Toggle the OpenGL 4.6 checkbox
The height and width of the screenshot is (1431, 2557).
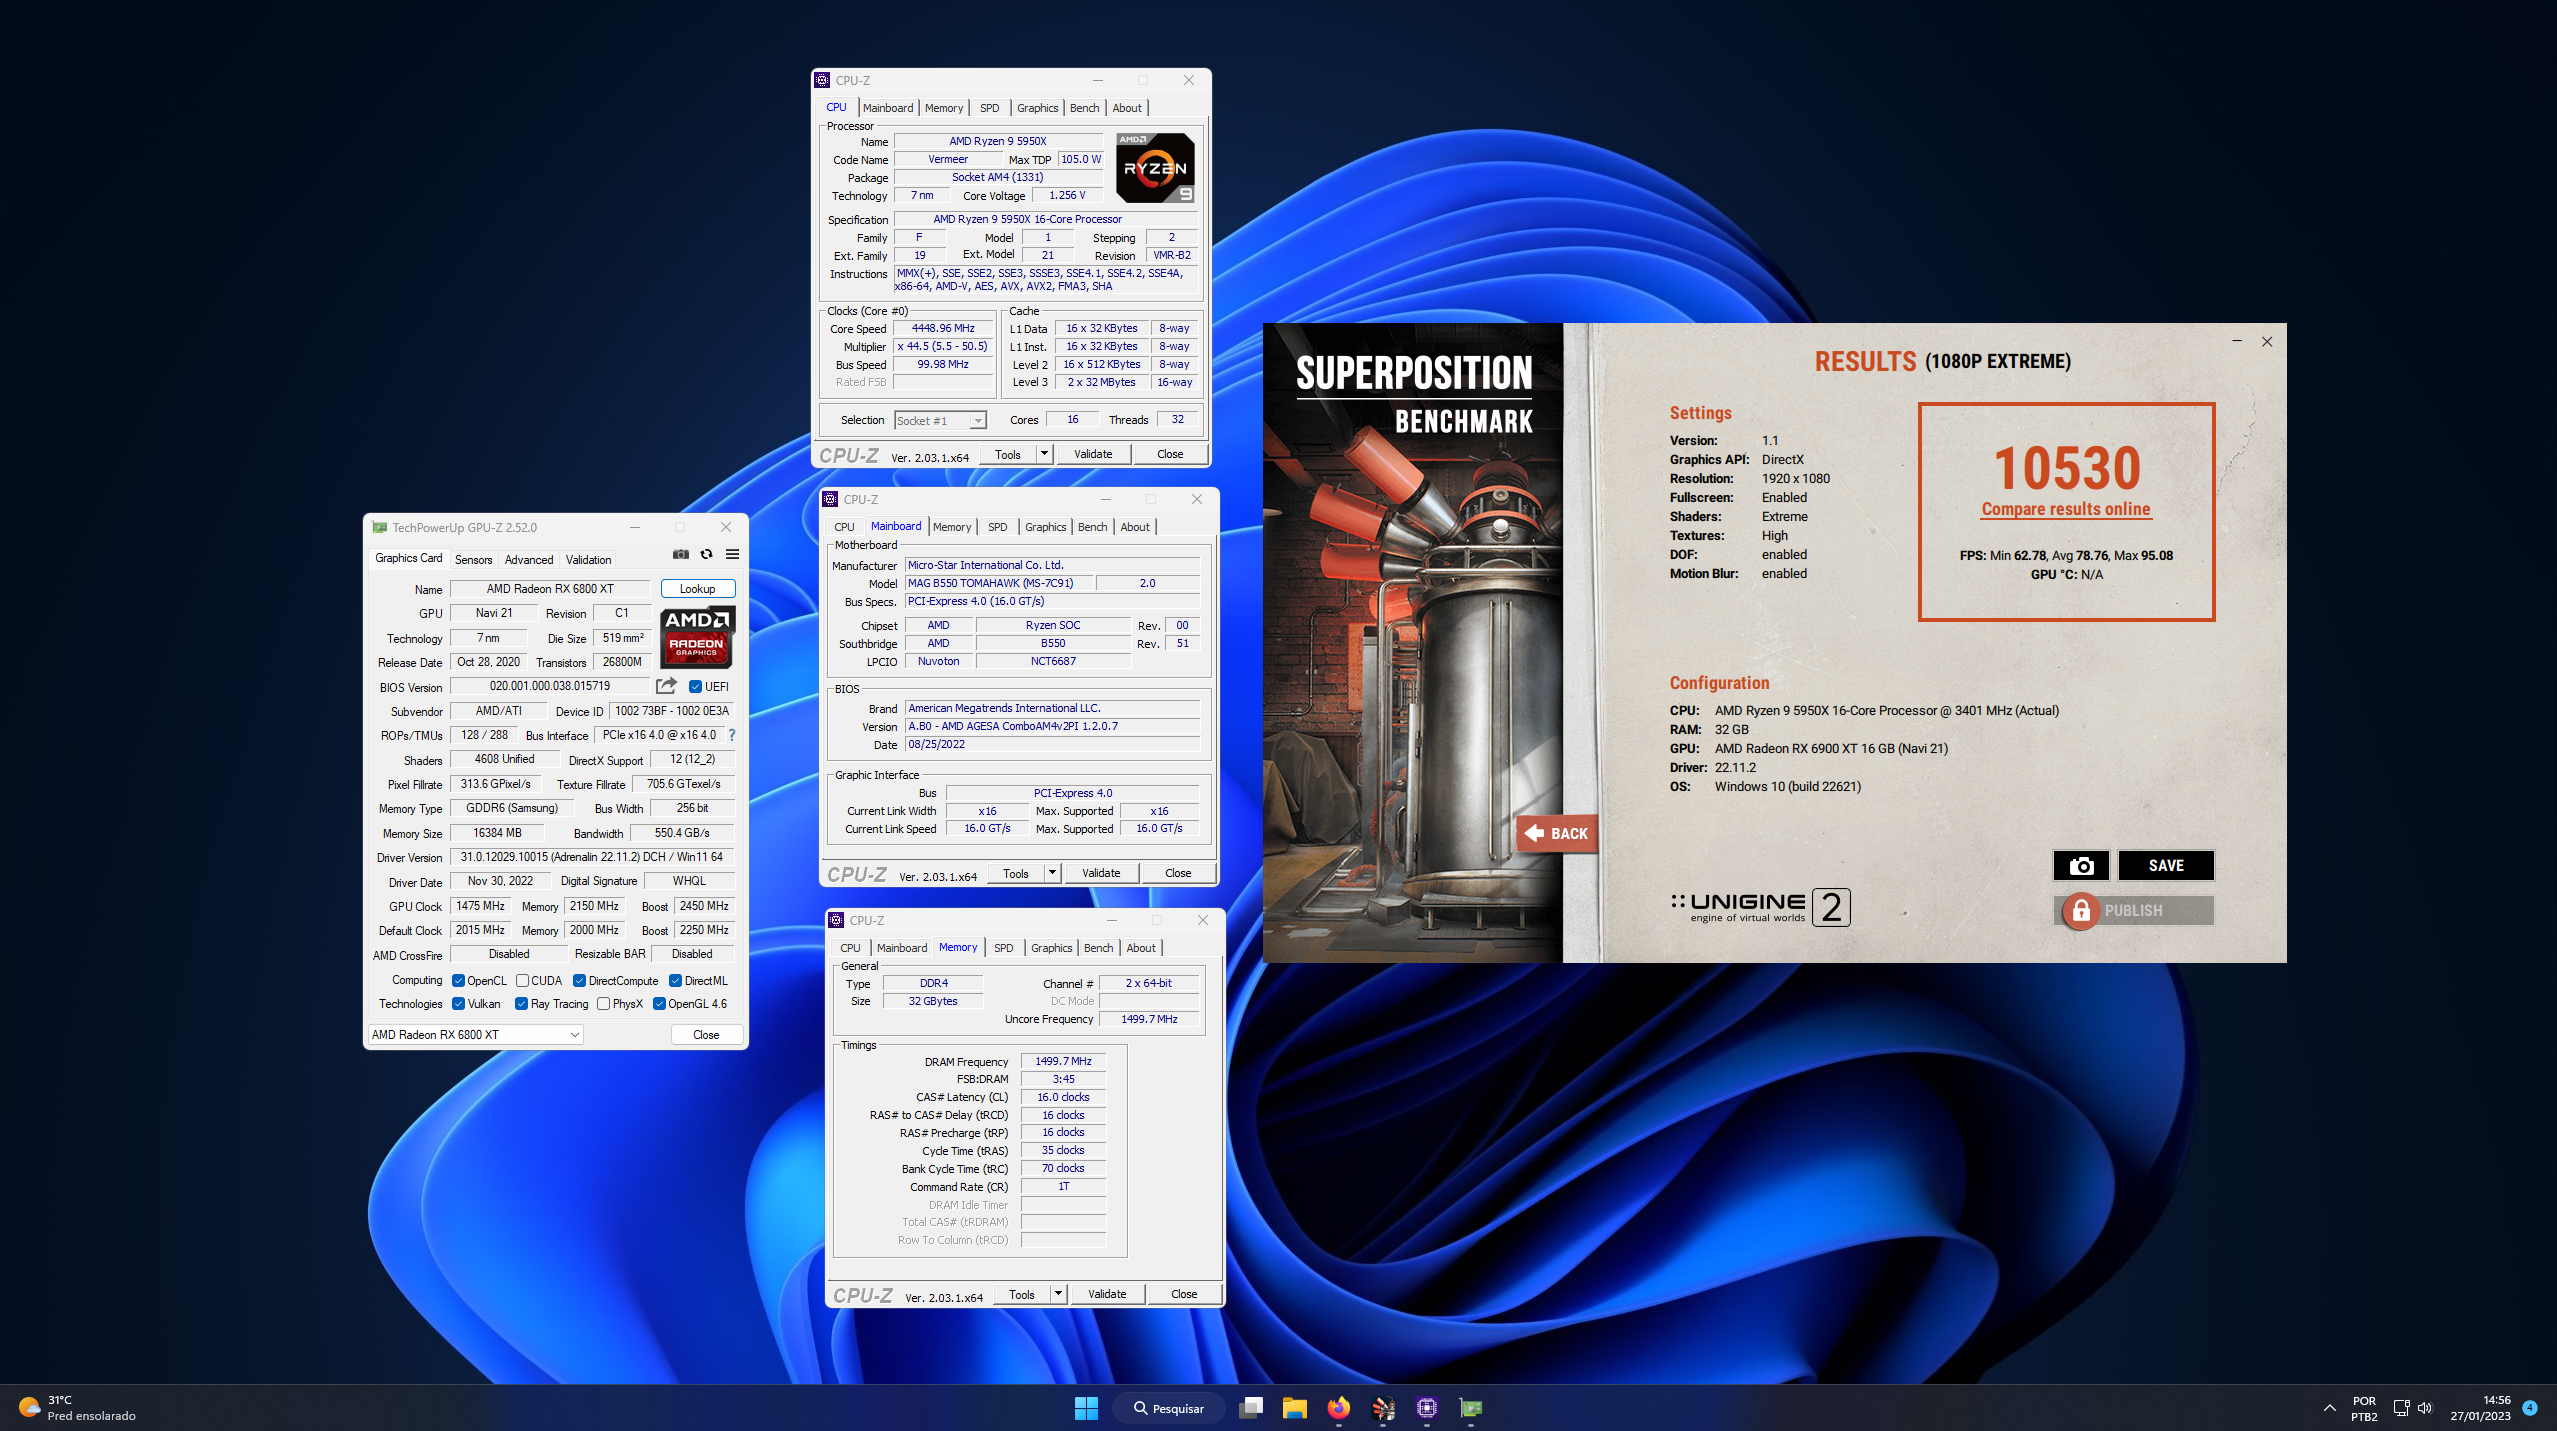click(x=659, y=1003)
